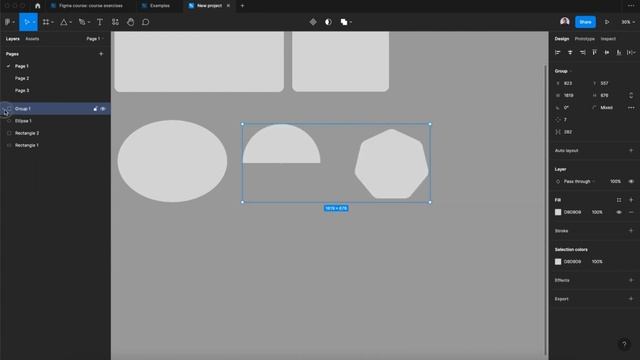Open the Group type dropdown
640x360 pixels.
click(563, 71)
